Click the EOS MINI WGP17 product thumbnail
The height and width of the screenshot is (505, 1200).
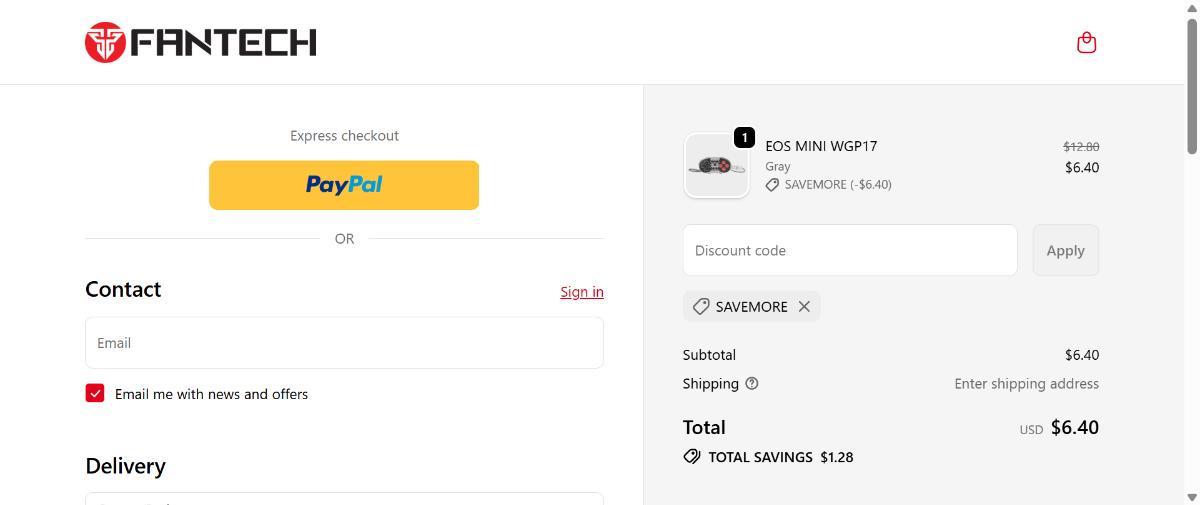[x=716, y=166]
